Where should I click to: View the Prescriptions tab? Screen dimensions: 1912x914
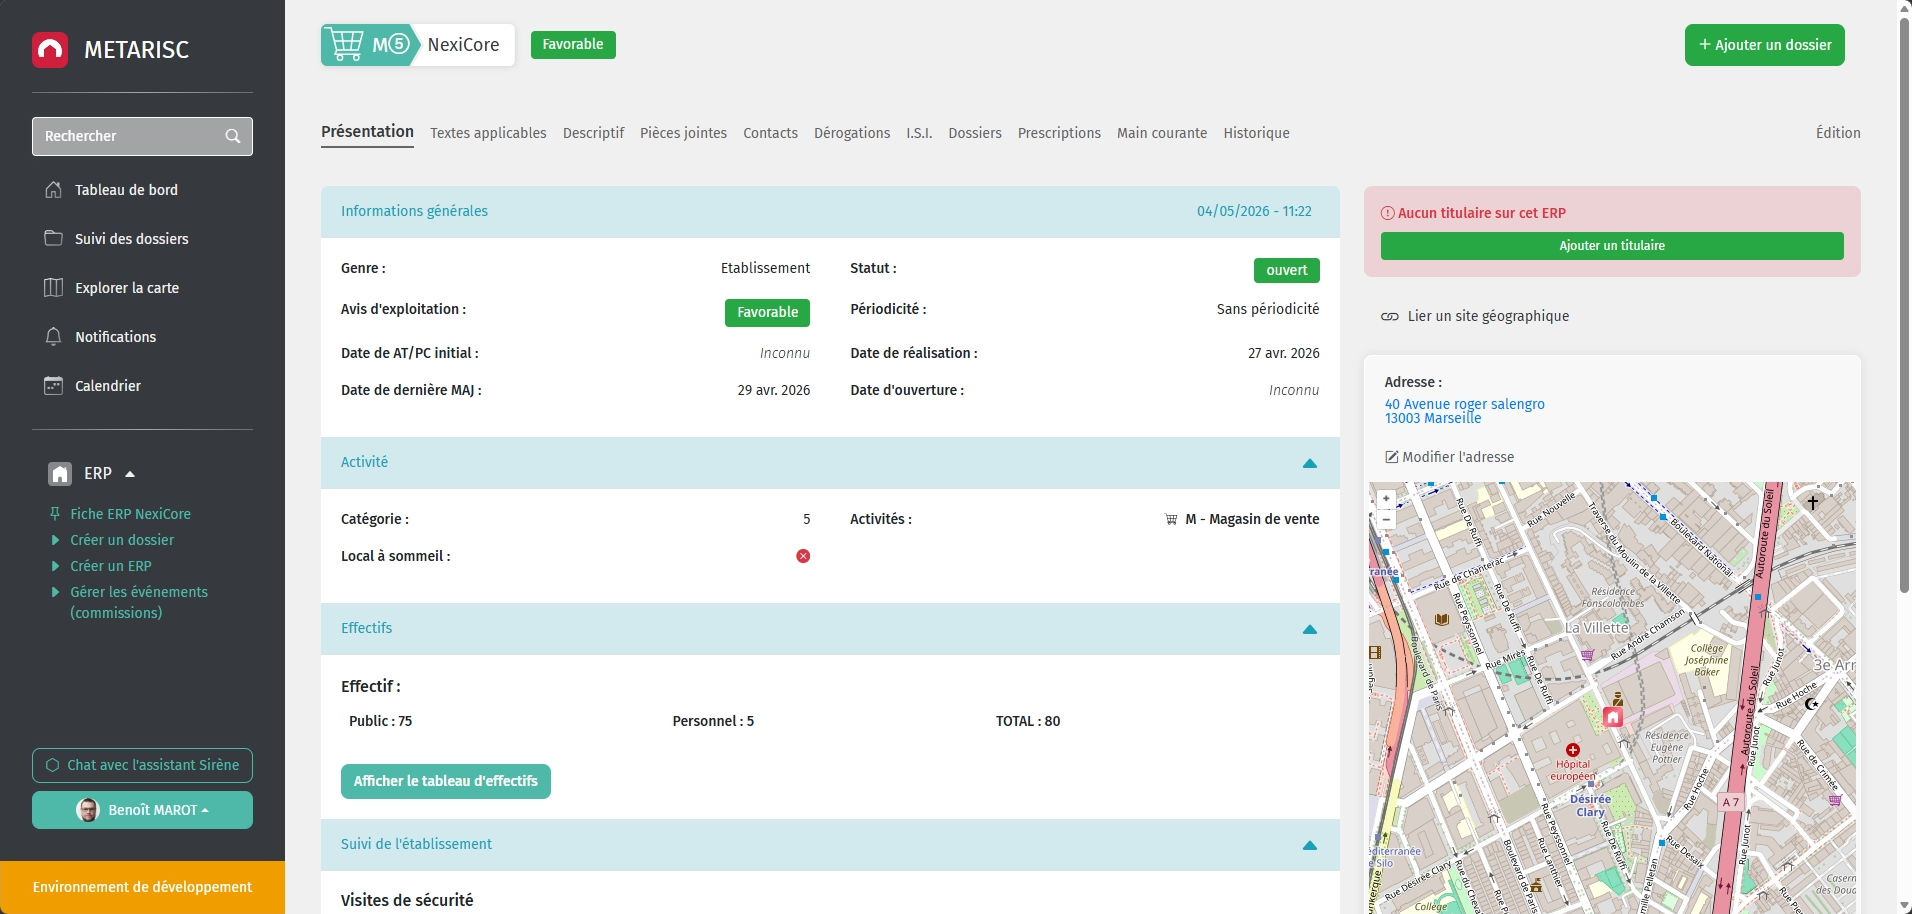(x=1059, y=133)
